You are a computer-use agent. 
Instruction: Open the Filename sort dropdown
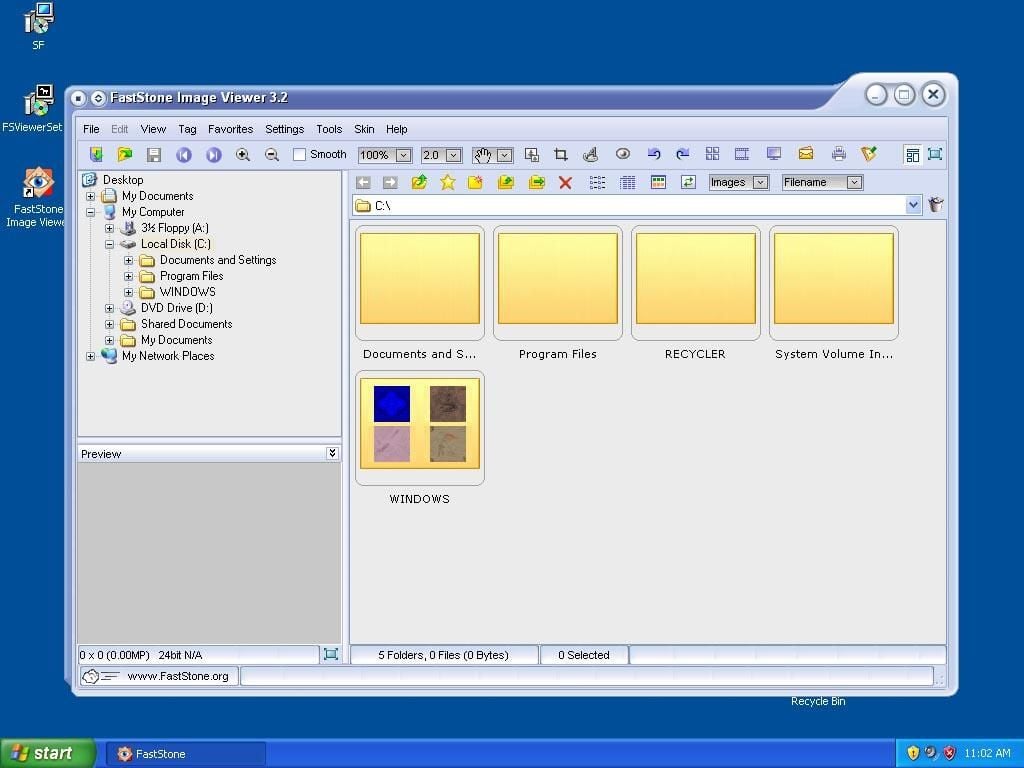(854, 183)
